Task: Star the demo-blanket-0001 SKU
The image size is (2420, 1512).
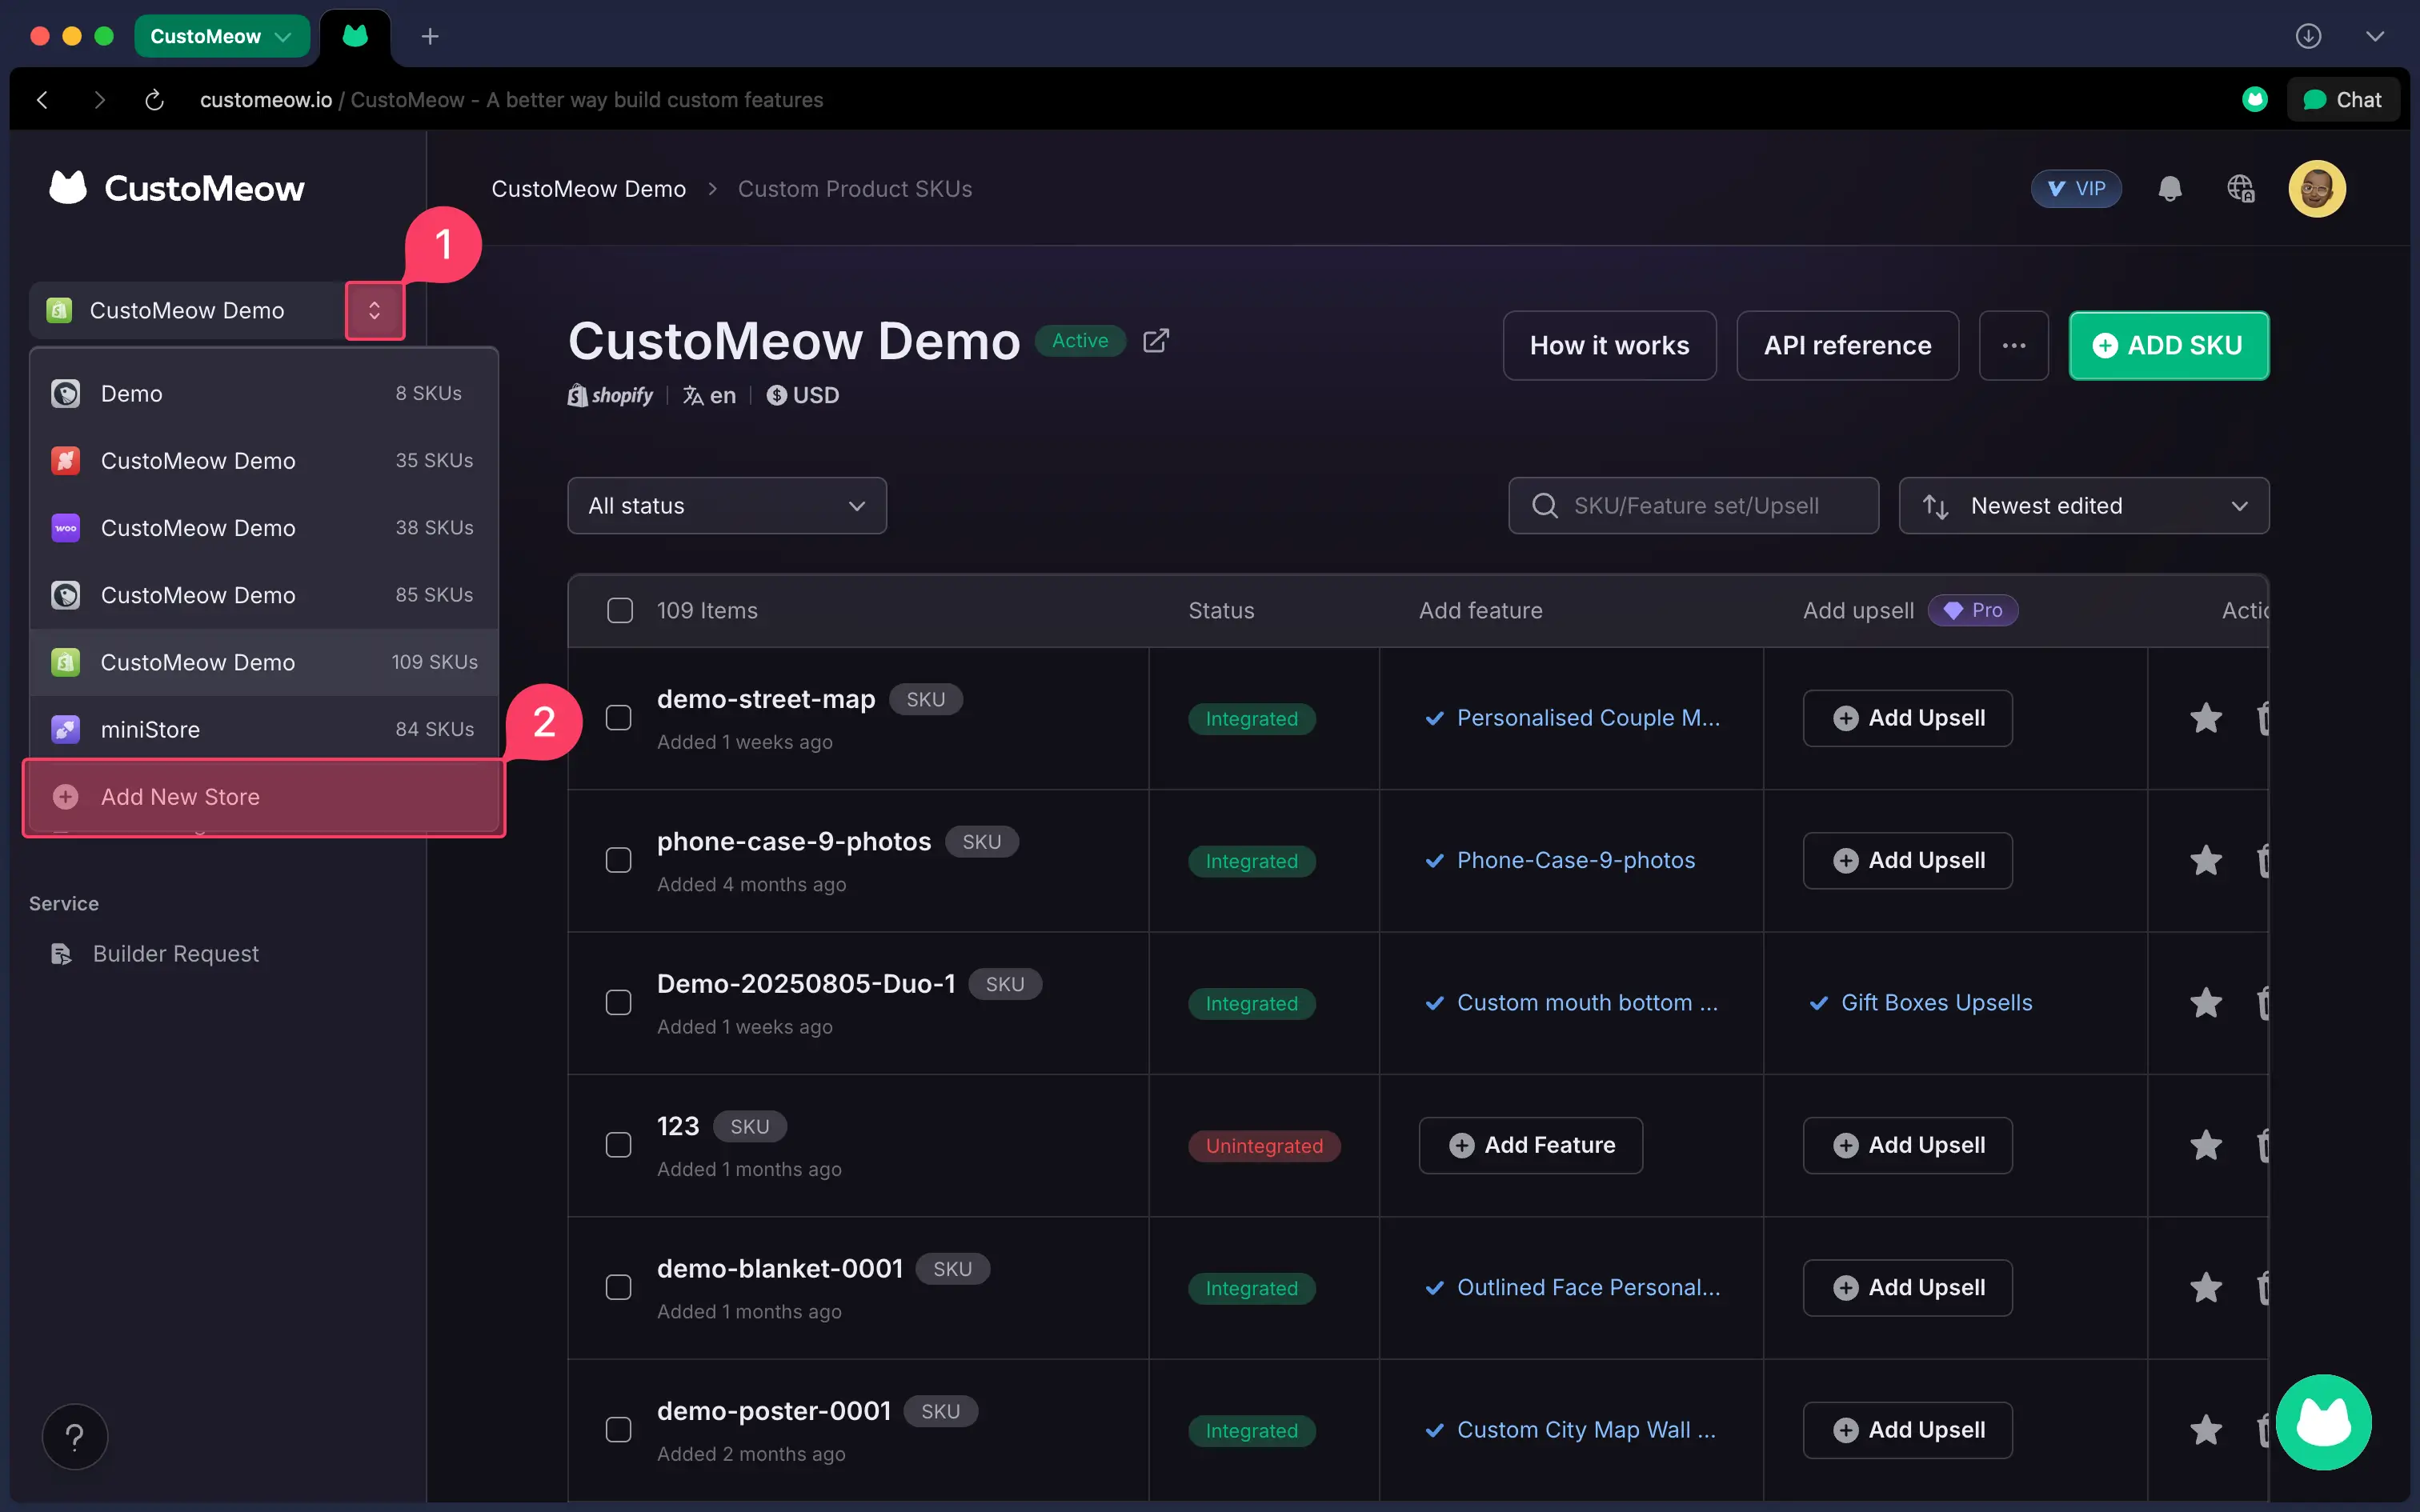Action: 2205,1287
